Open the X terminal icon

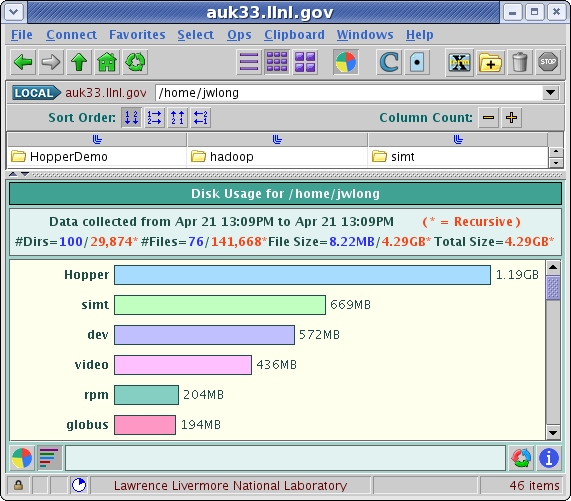(460, 63)
